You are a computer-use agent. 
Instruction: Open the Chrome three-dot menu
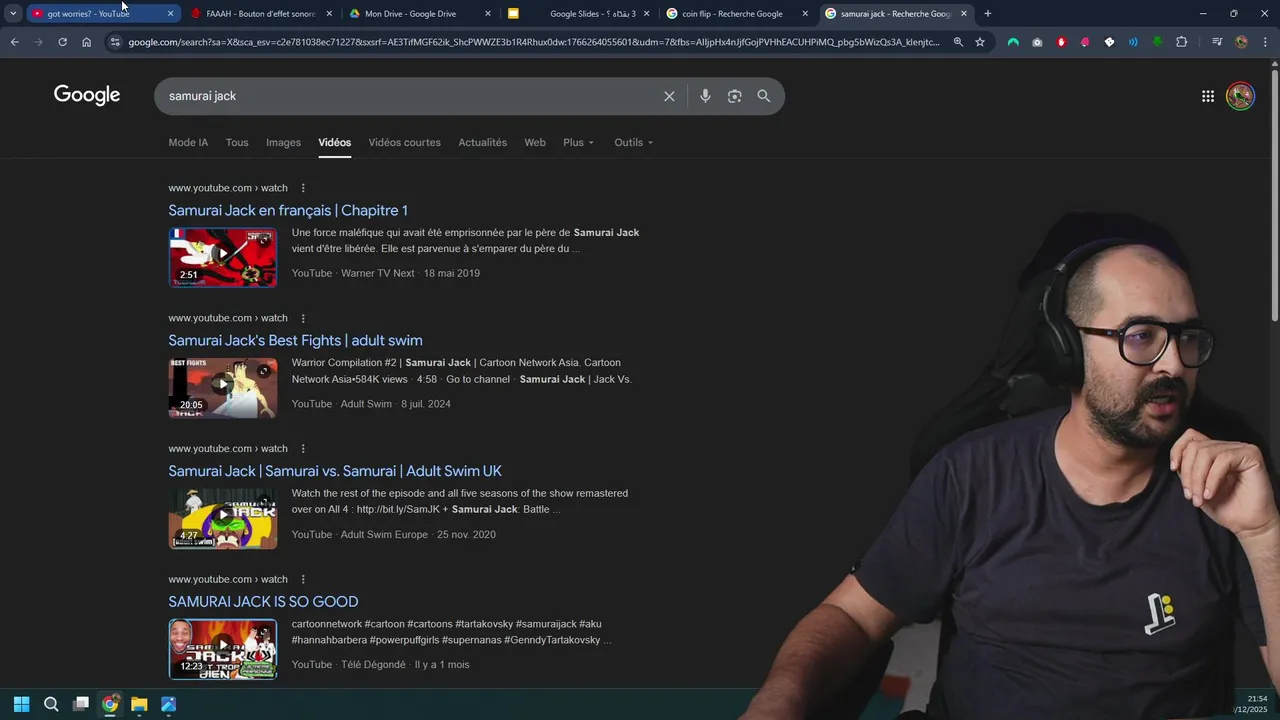[x=1265, y=42]
